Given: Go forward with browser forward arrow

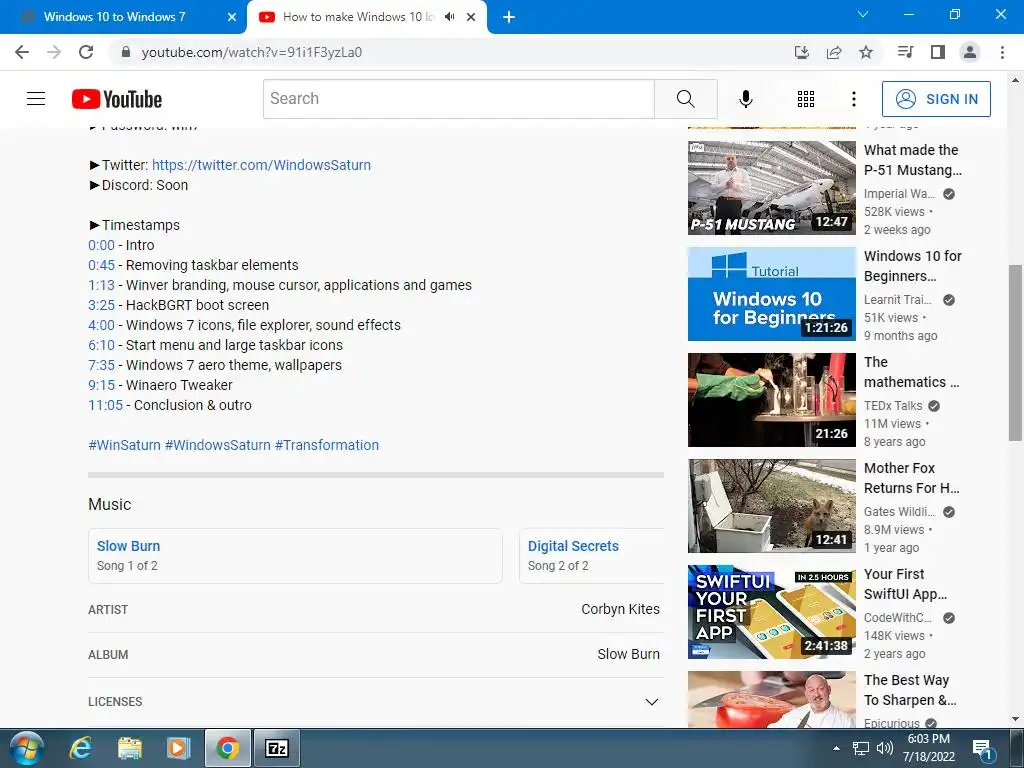Looking at the screenshot, I should [x=54, y=52].
